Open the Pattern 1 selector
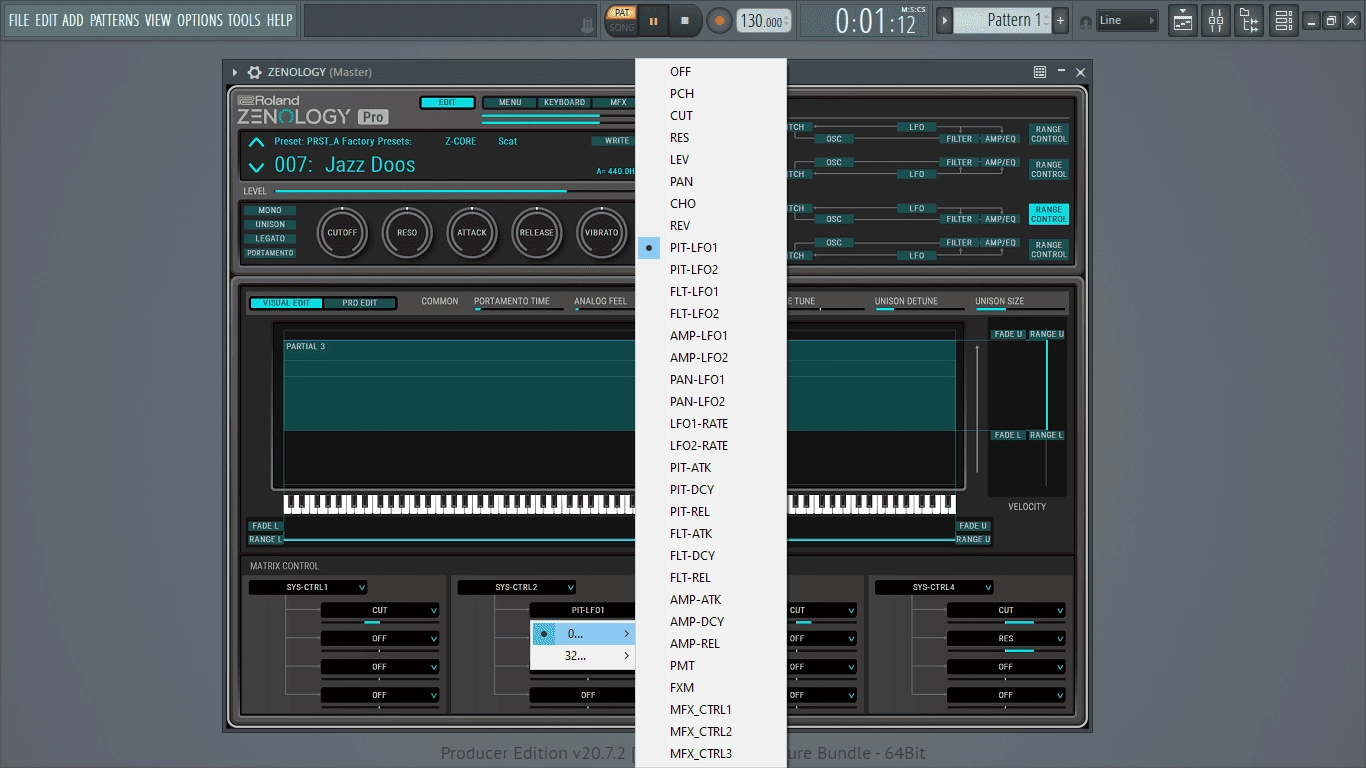Image resolution: width=1366 pixels, height=768 pixels. 1003,20
